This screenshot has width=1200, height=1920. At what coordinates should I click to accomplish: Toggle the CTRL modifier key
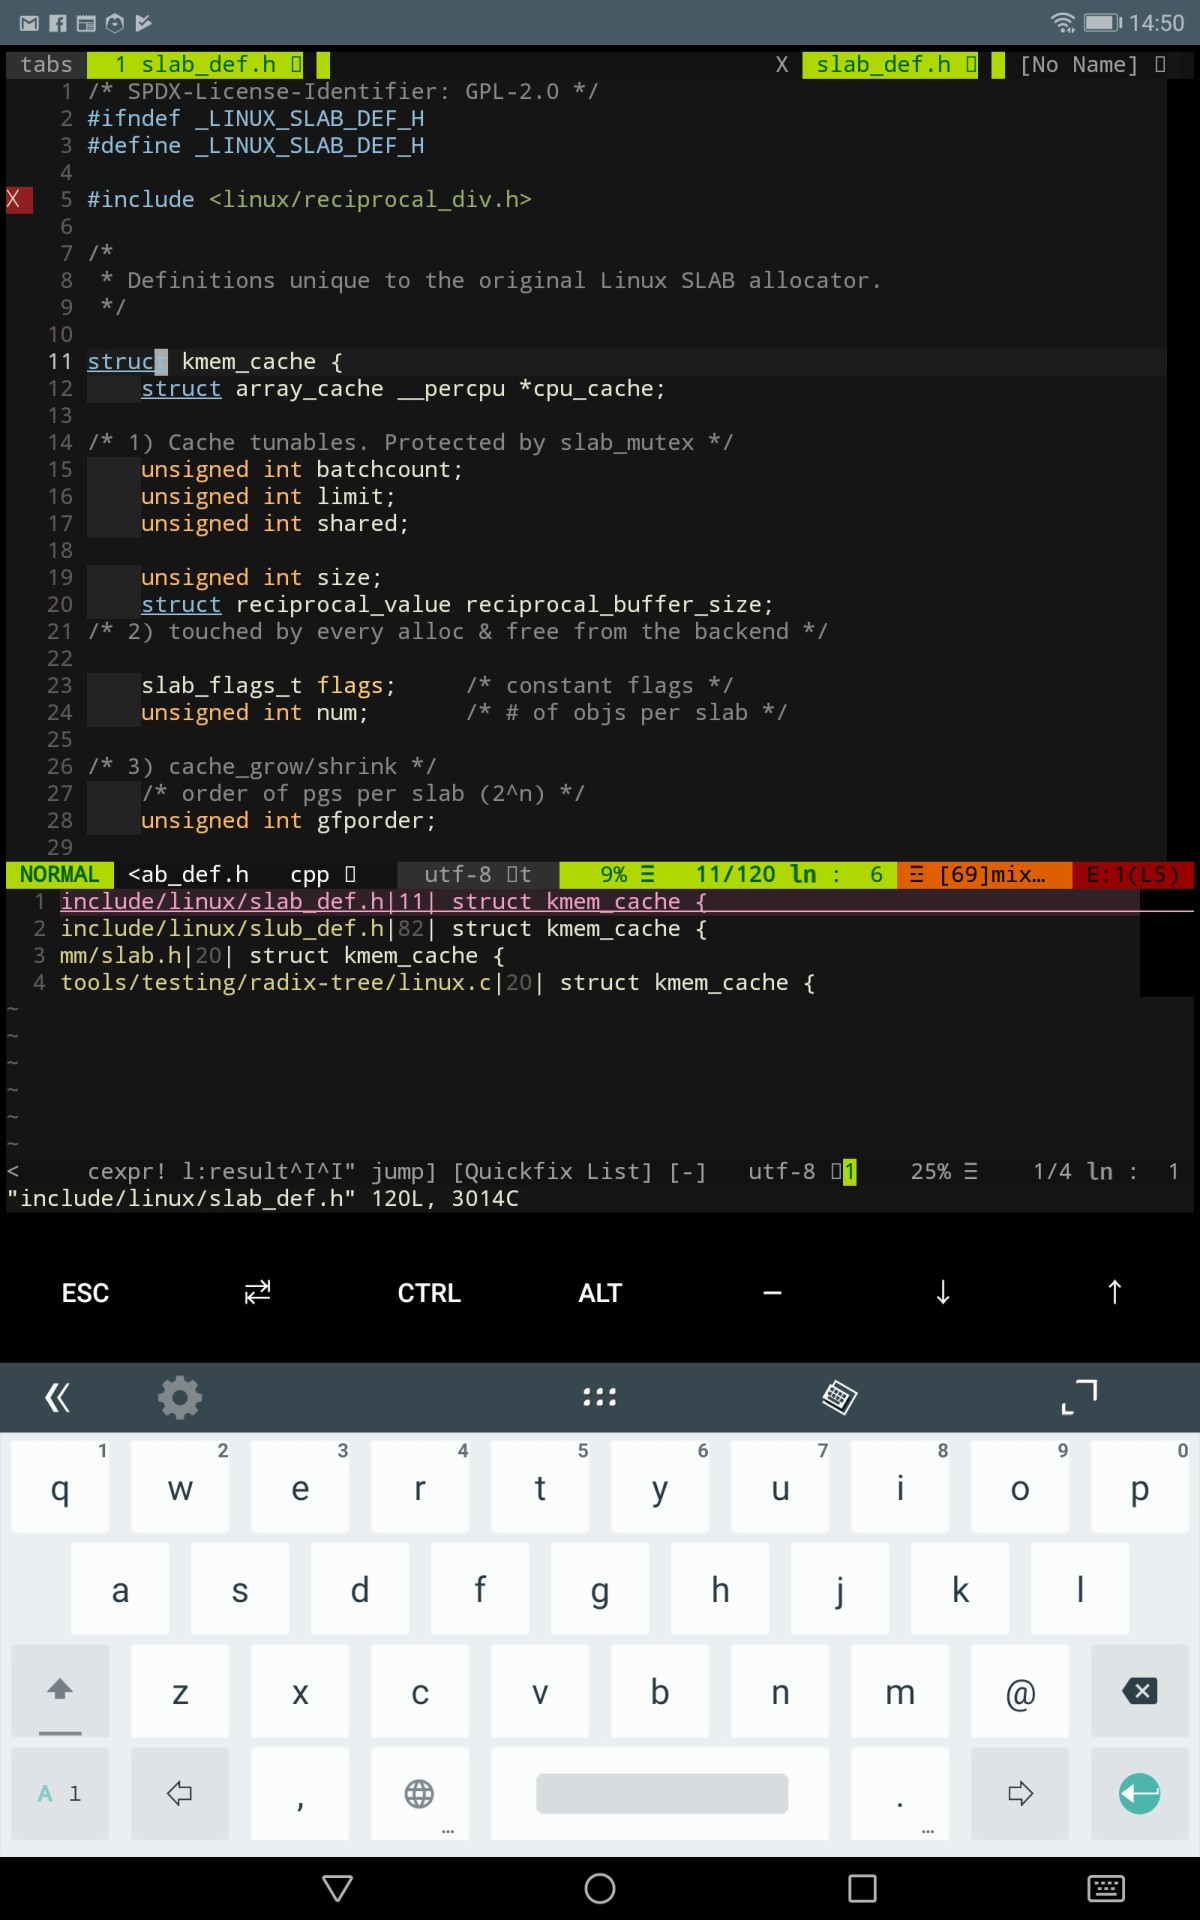coord(429,1293)
